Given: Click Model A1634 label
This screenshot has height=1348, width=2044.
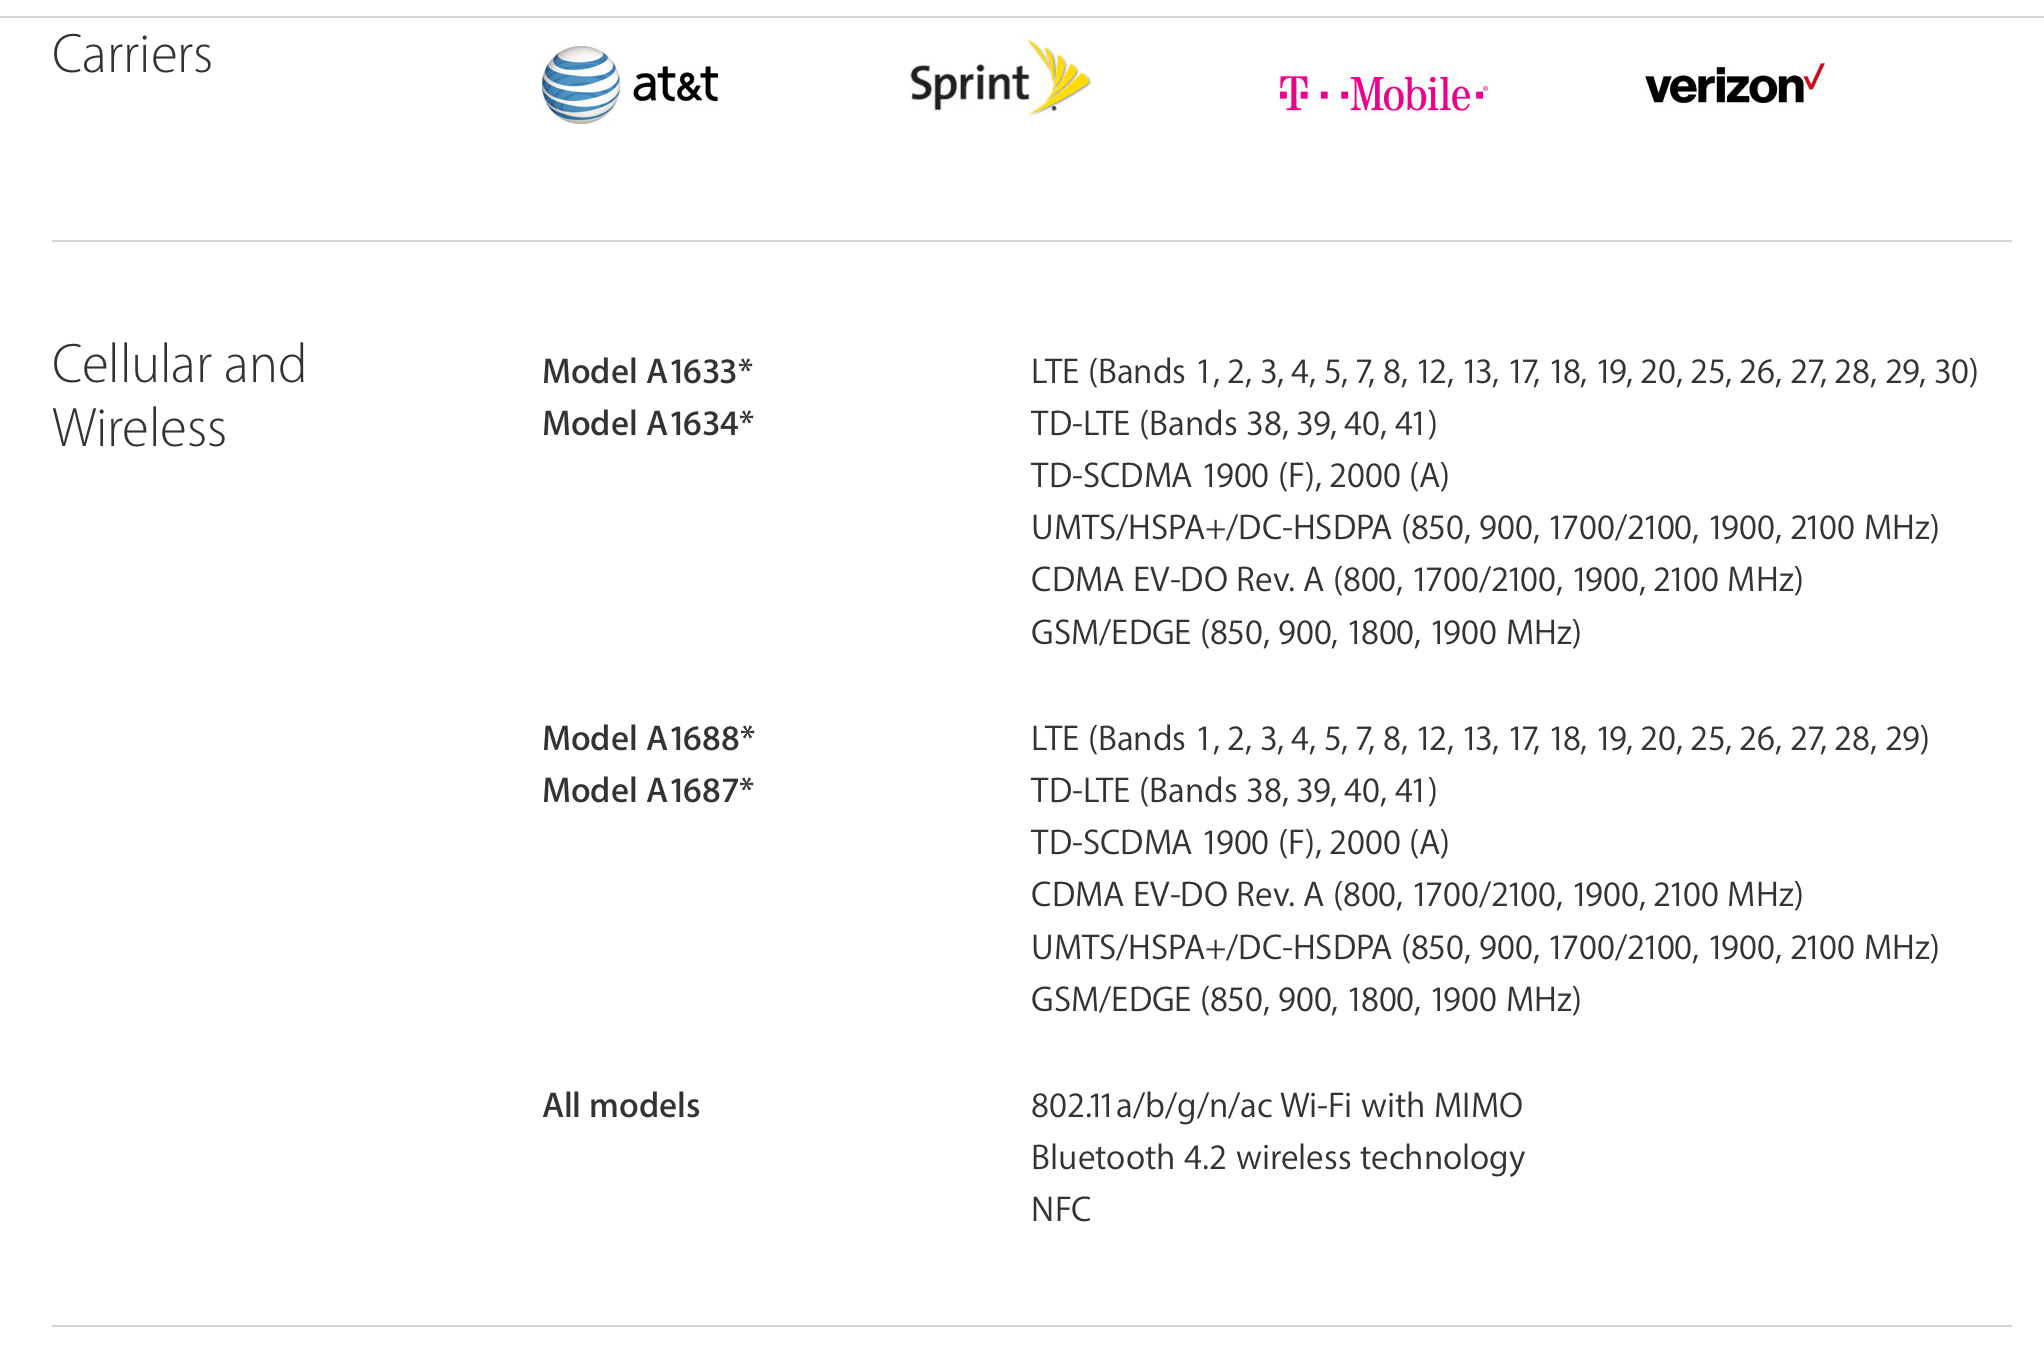Looking at the screenshot, I should coord(647,424).
